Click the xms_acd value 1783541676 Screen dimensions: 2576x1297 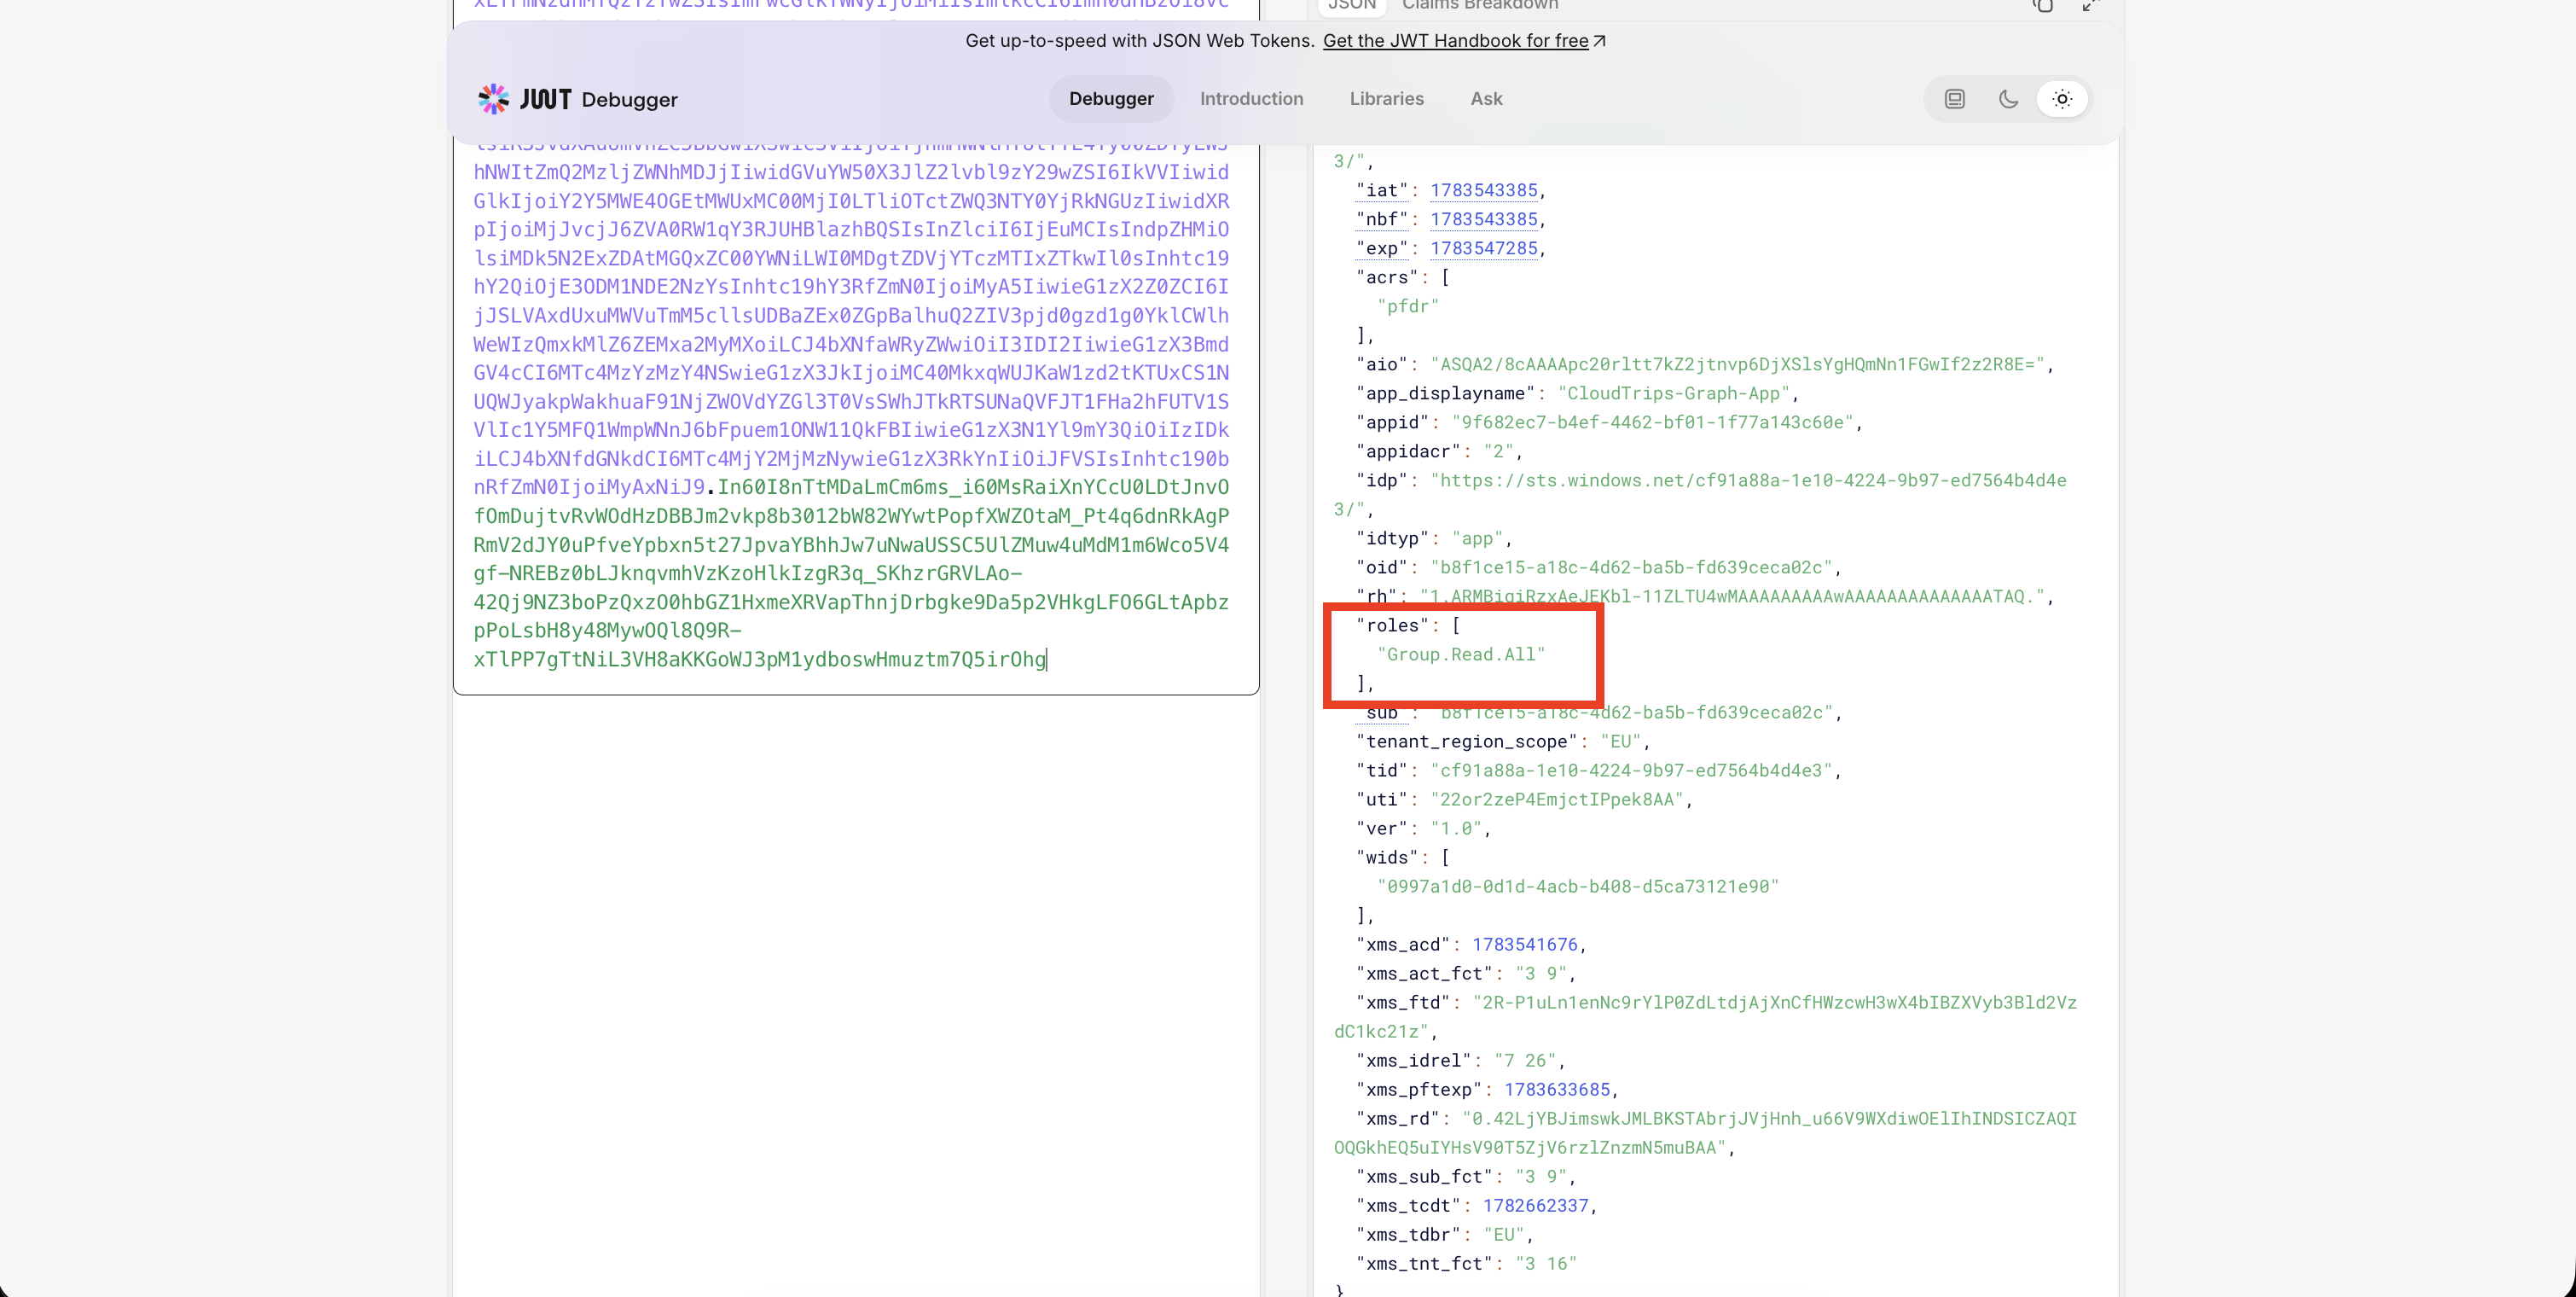[x=1525, y=944]
